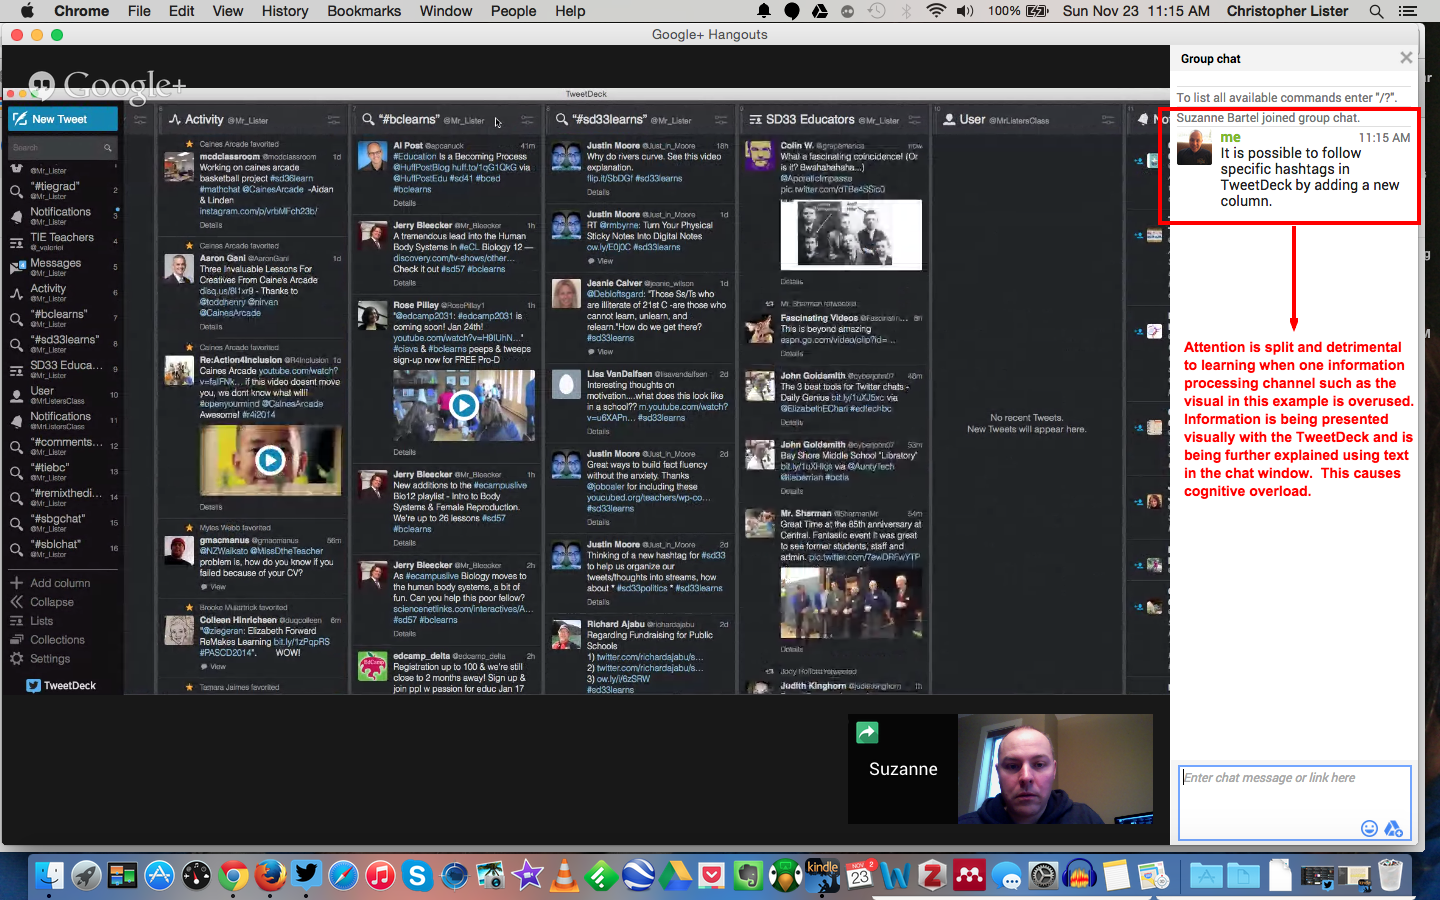
Task: Click Wi-Fi status icon in menu bar
Action: (936, 11)
